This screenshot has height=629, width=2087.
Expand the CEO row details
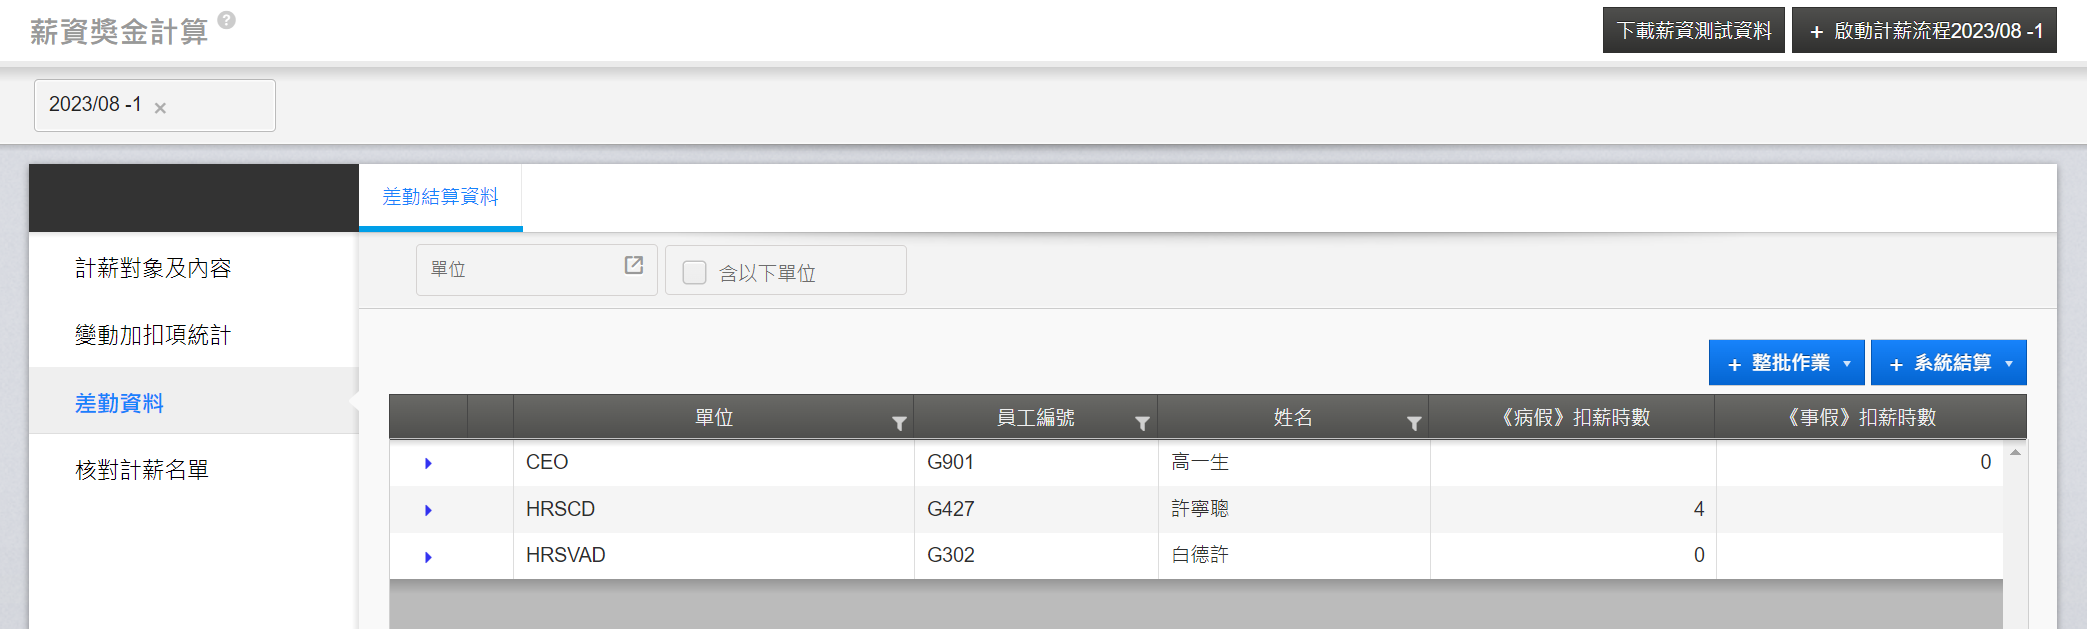(428, 463)
